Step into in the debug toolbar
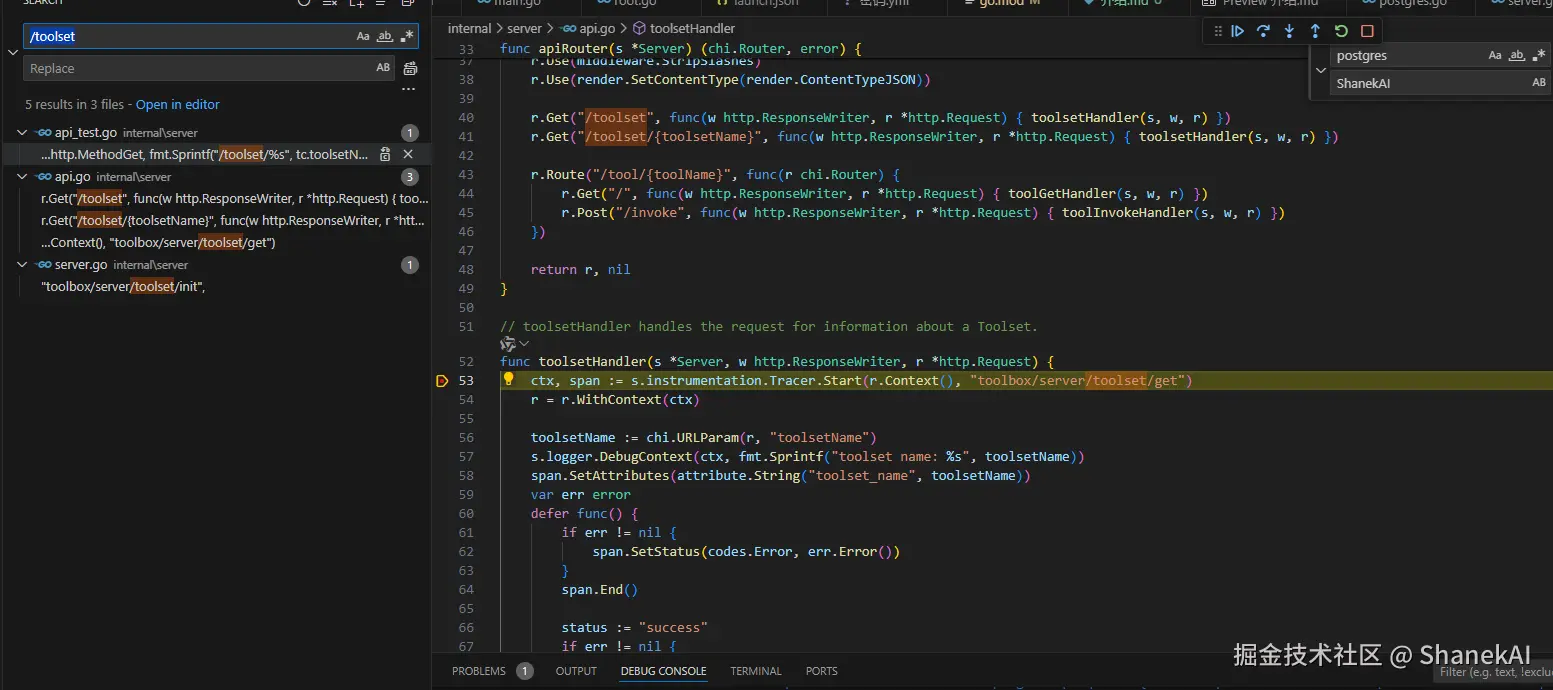The height and width of the screenshot is (690, 1553). pyautogui.click(x=1290, y=31)
